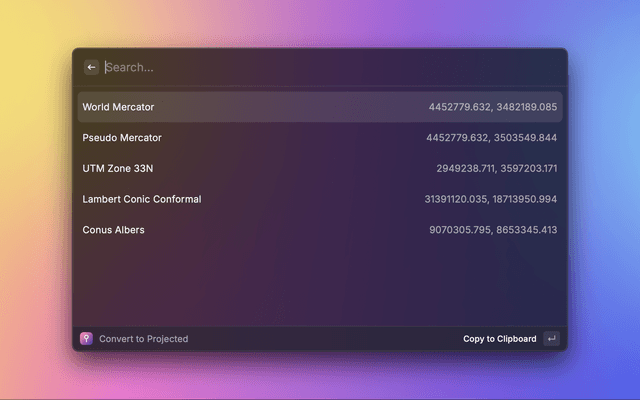Screen dimensions: 640x400
Task: Click the extension pin icon in footer
Action: (x=86, y=339)
